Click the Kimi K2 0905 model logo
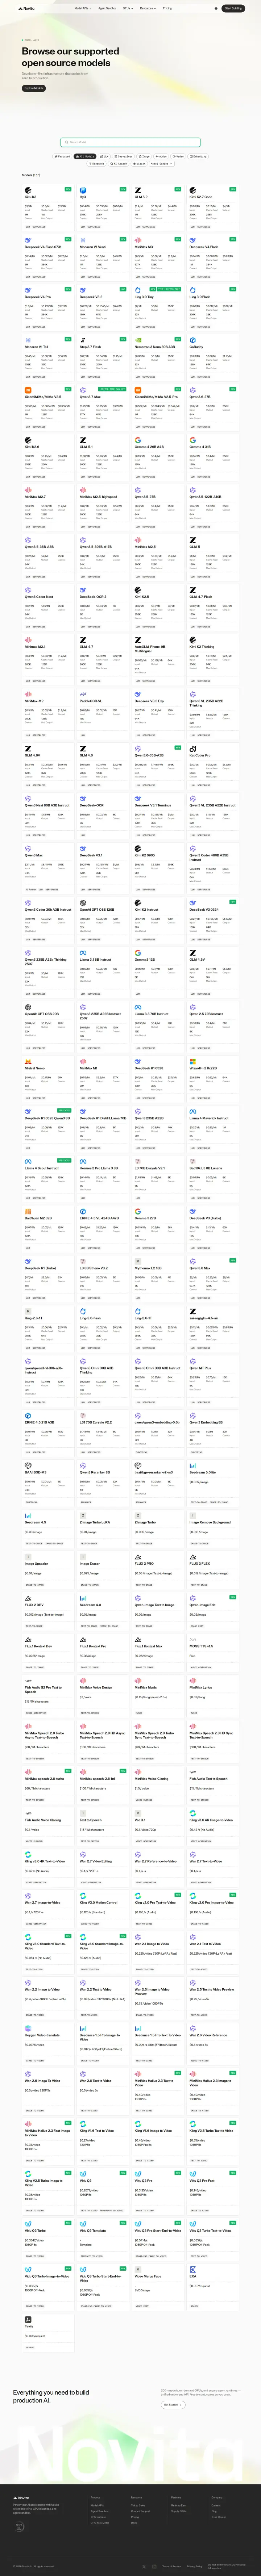 pos(138,849)
